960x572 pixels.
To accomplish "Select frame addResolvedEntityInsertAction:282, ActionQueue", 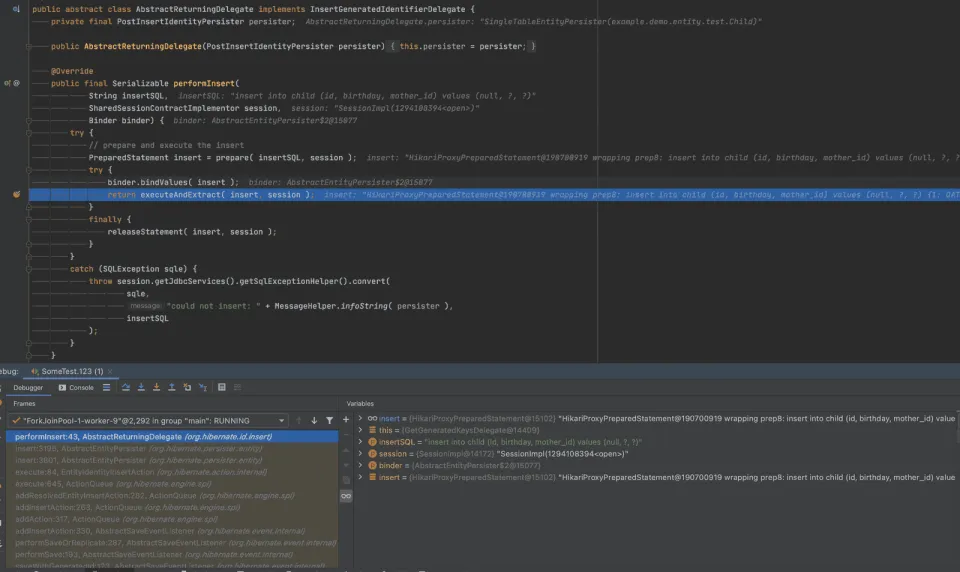I will coord(172,495).
